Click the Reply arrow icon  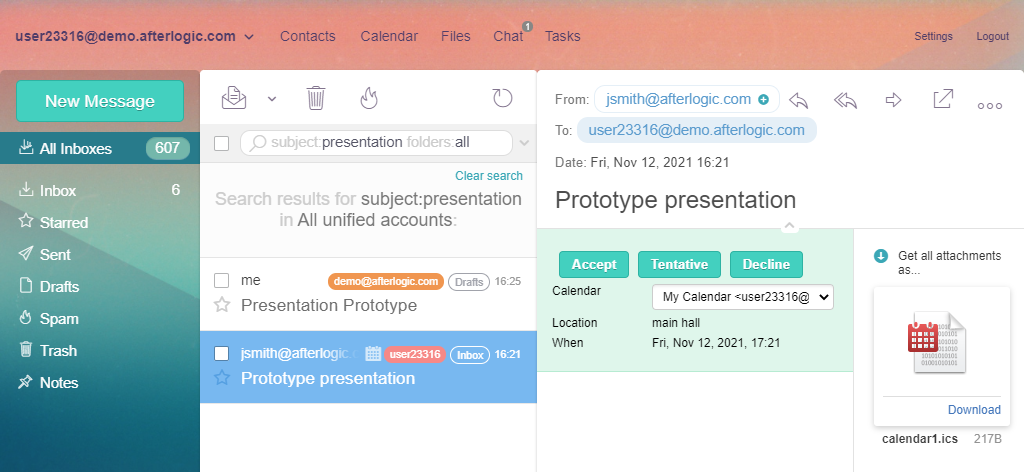point(798,100)
